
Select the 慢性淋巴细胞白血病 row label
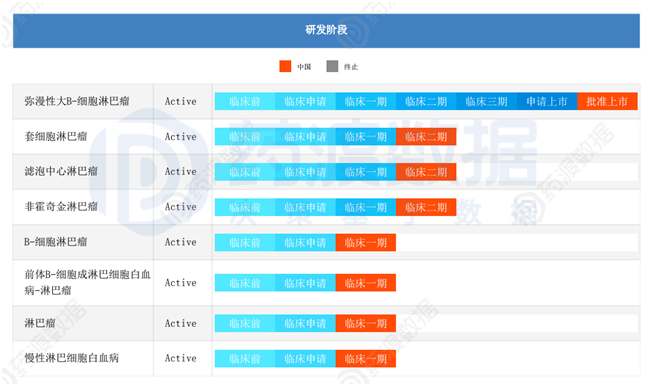pyautogui.click(x=72, y=358)
